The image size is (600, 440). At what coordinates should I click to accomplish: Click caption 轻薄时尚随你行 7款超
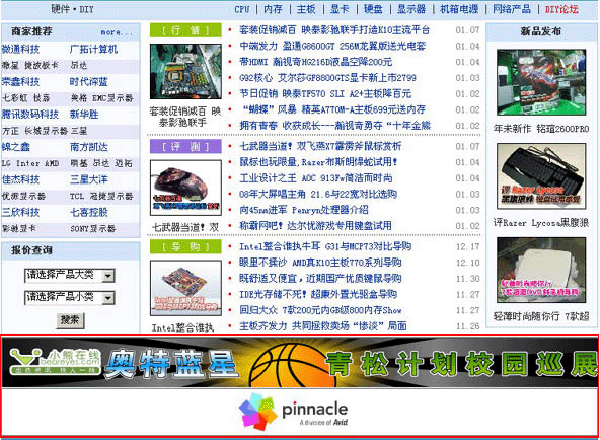click(541, 316)
